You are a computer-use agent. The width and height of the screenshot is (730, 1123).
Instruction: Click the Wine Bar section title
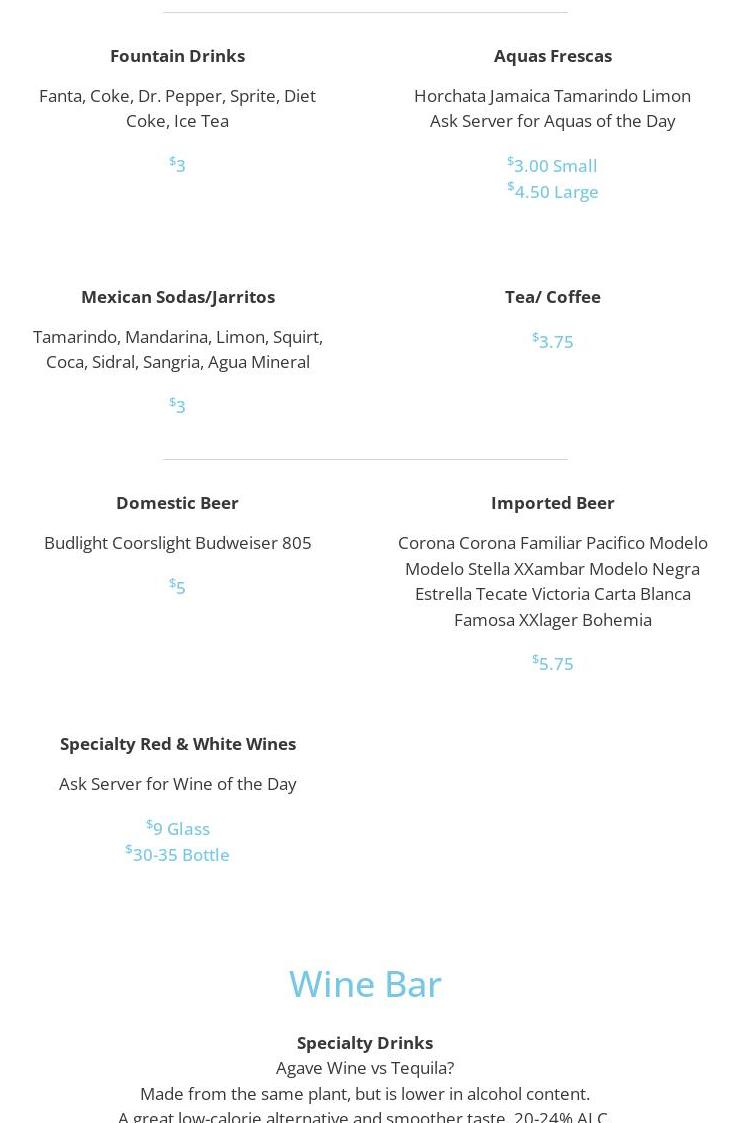tap(365, 984)
